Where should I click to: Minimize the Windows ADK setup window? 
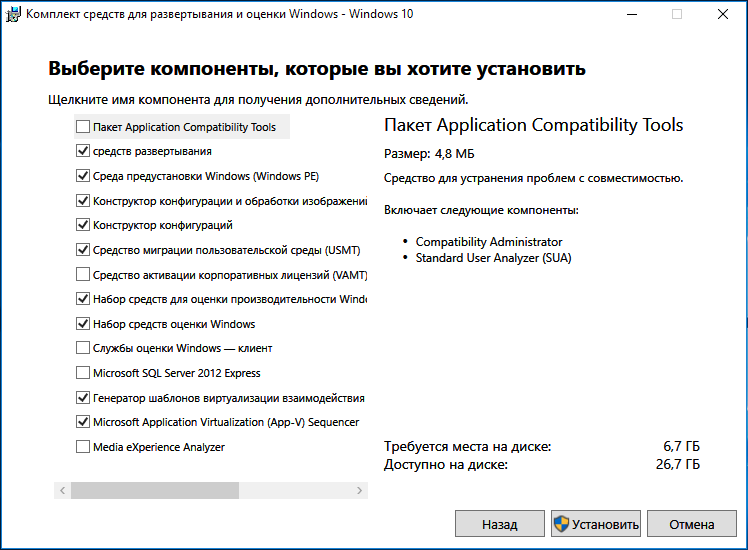pos(632,14)
